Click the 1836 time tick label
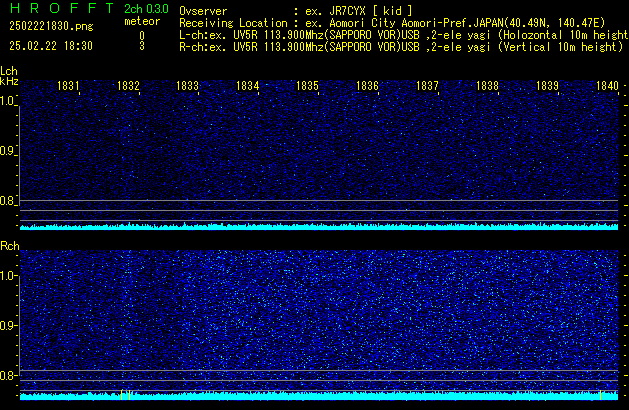The width and height of the screenshot is (629, 410). (367, 86)
